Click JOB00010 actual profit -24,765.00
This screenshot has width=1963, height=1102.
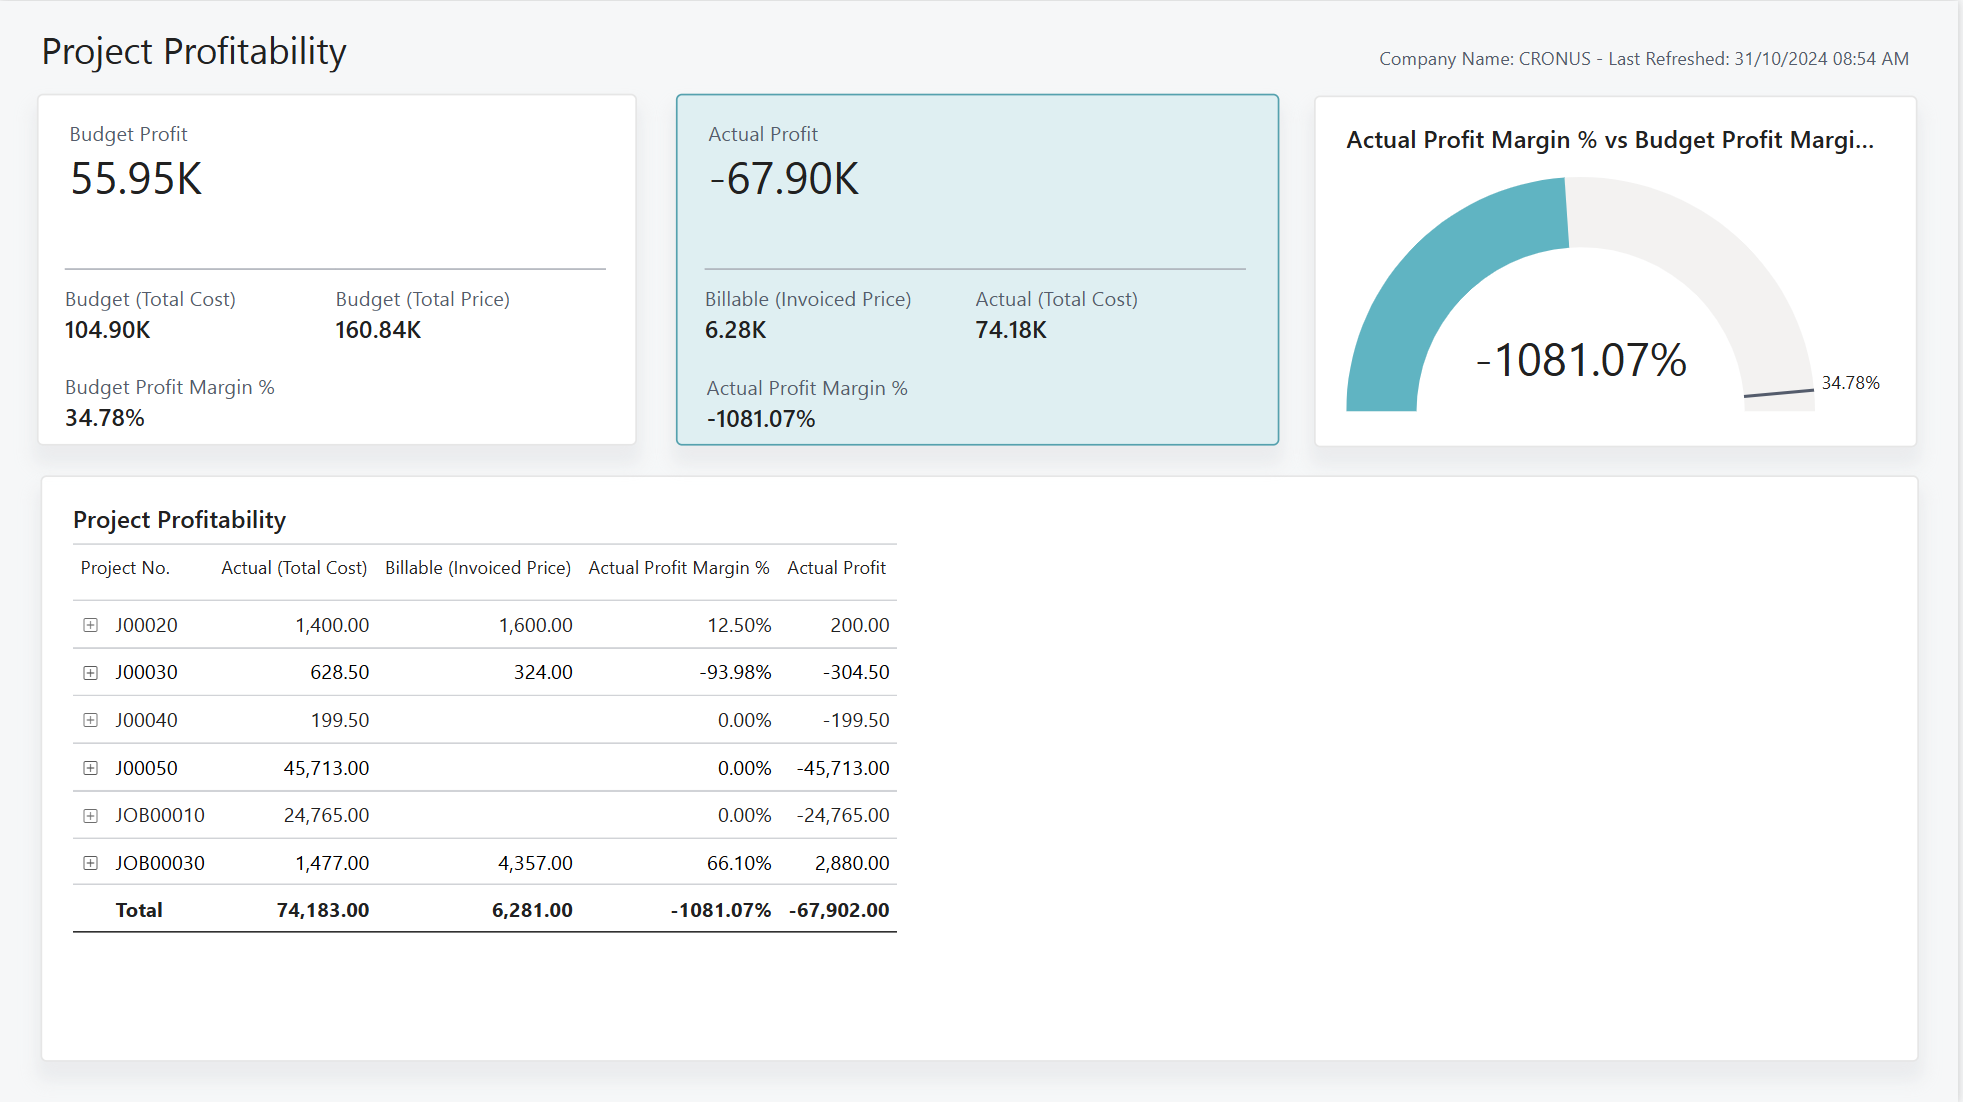844,816
